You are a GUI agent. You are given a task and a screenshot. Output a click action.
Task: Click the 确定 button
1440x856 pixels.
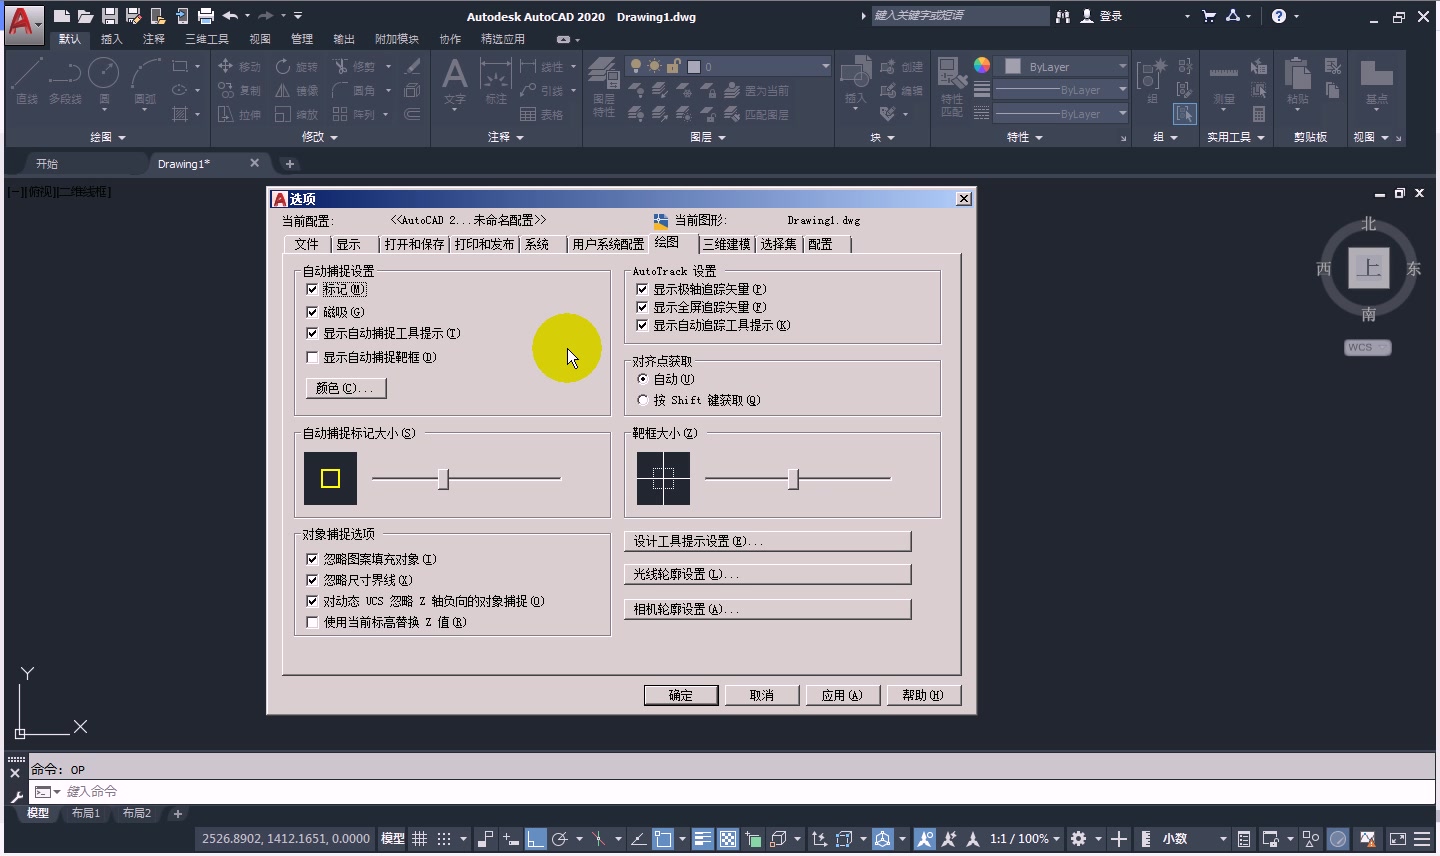[681, 695]
